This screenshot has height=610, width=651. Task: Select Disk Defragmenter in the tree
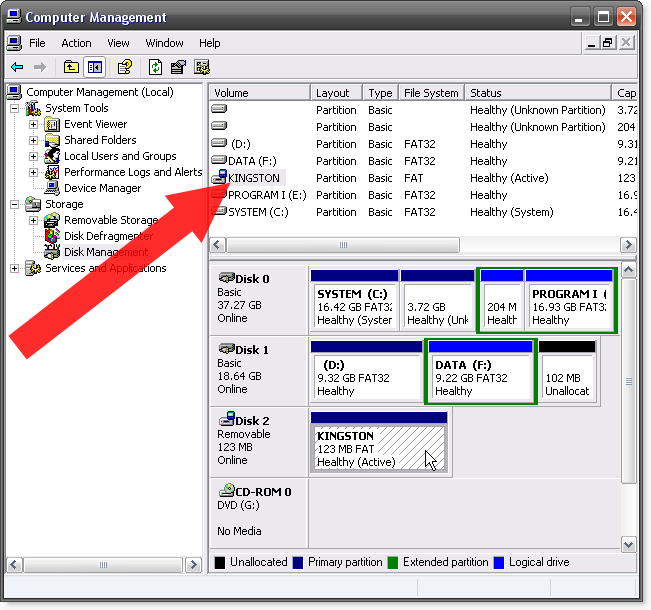[108, 236]
